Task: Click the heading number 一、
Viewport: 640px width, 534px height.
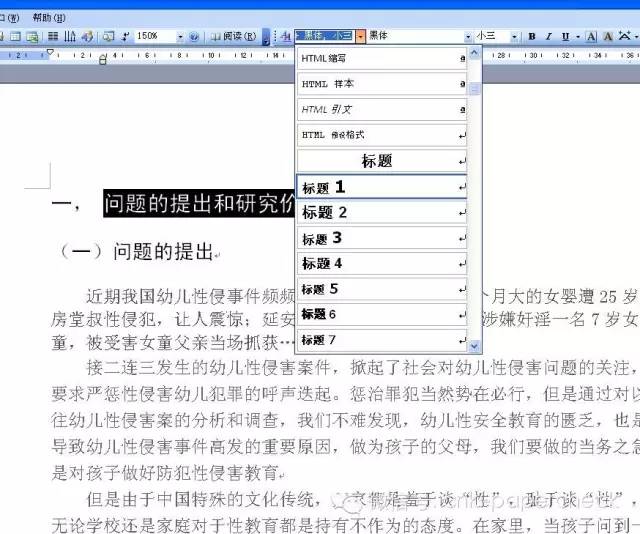Action: coord(66,204)
